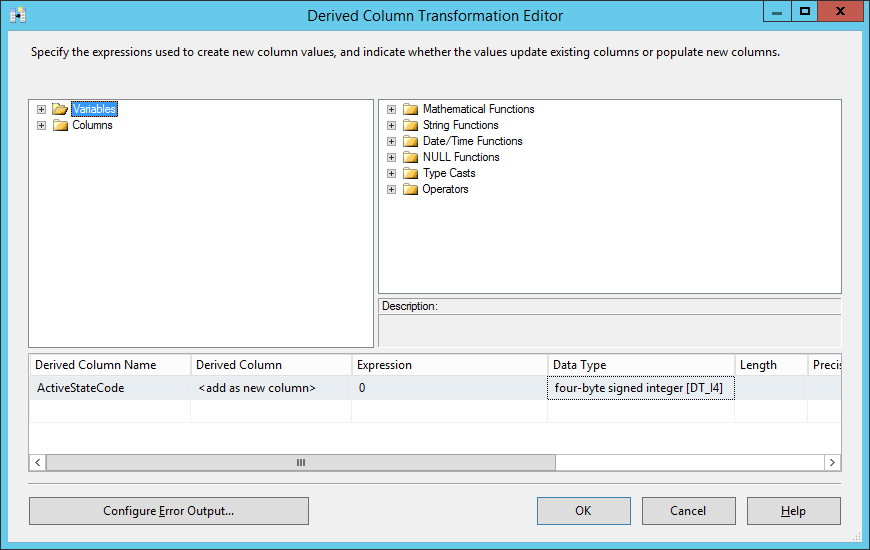
Task: Select the Variables tree item label
Action: 94,109
